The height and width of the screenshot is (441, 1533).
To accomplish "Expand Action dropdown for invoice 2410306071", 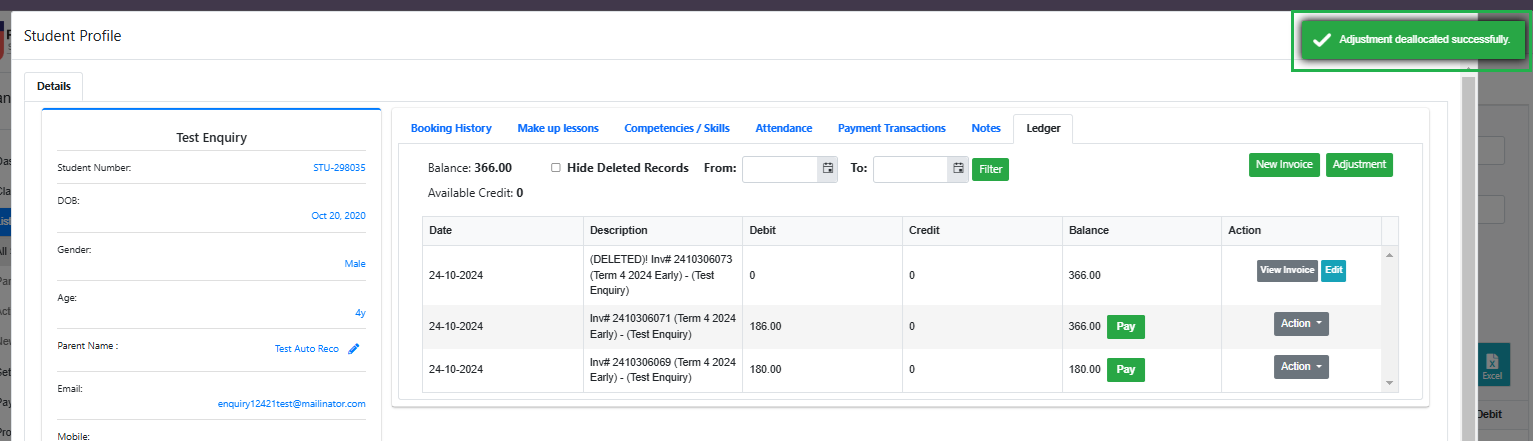I will 1301,323.
